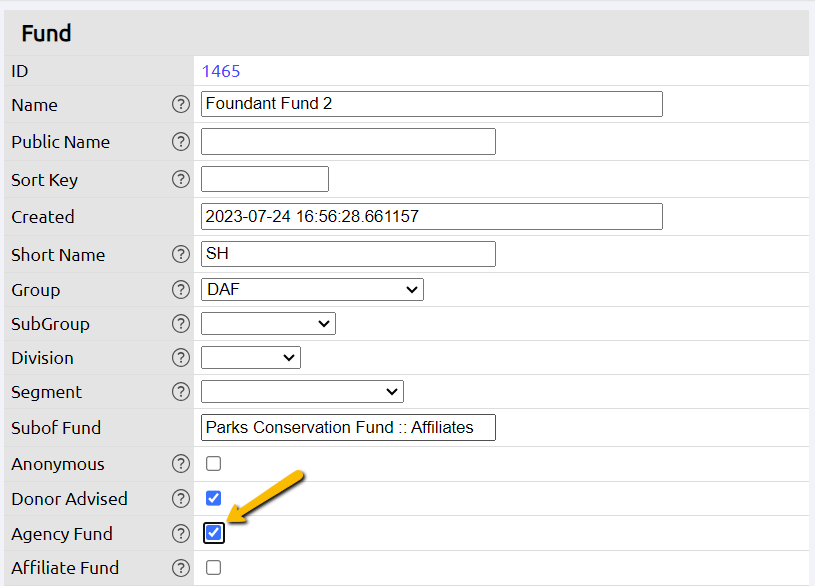Open help icon for Segment field
This screenshot has height=586, width=815.
[x=181, y=392]
